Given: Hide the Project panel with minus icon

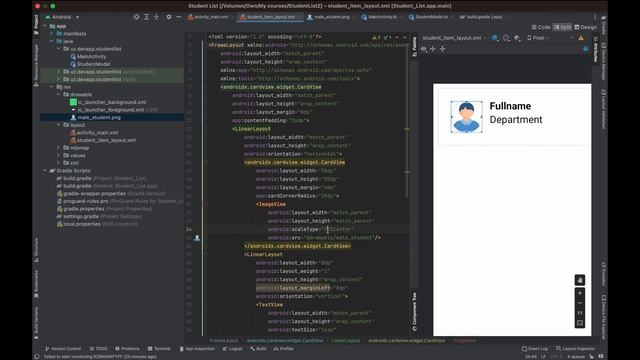Looking at the screenshot, I should click(x=178, y=17).
